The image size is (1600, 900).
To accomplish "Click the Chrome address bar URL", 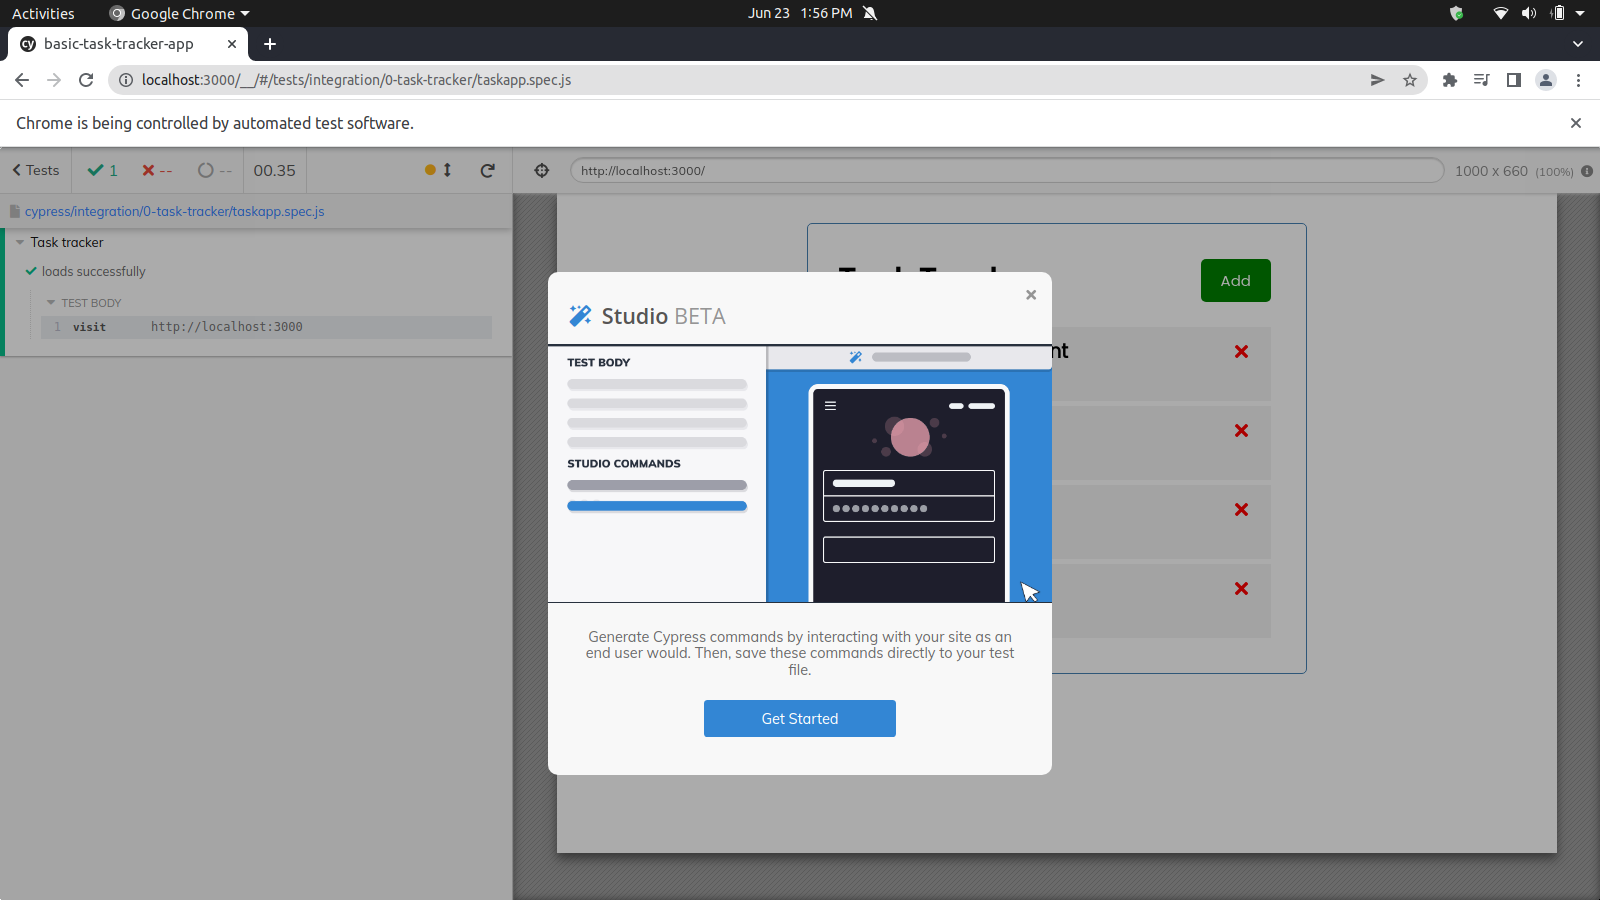I will [356, 80].
